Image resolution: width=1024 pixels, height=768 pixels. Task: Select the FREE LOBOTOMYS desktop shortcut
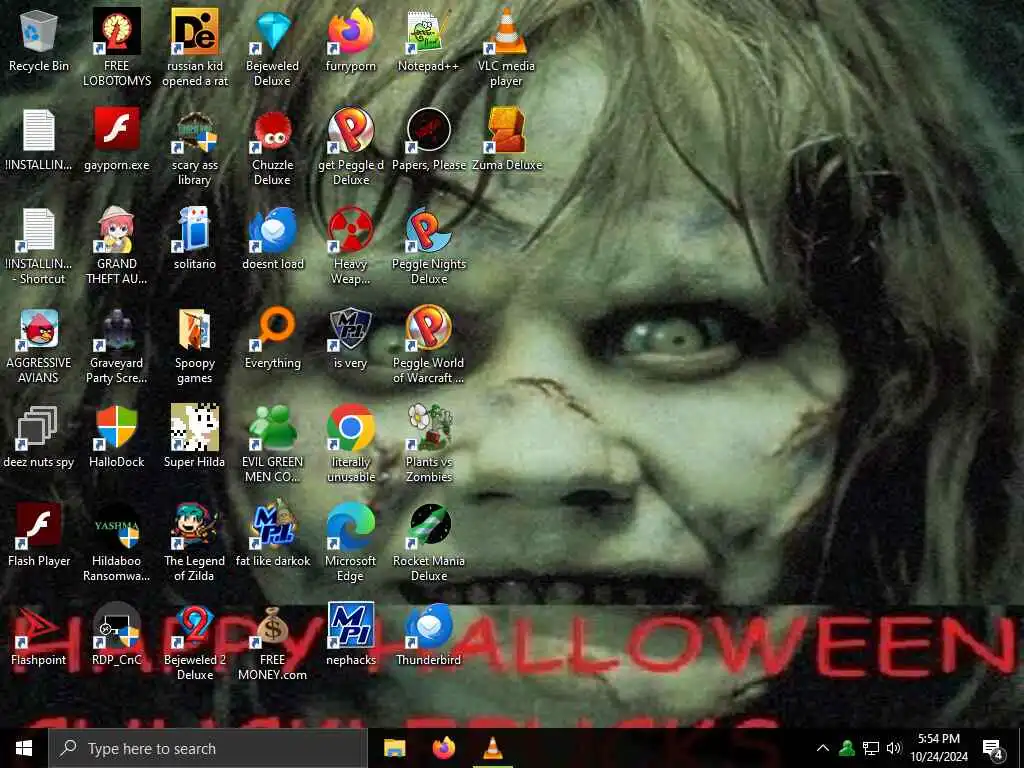116,31
